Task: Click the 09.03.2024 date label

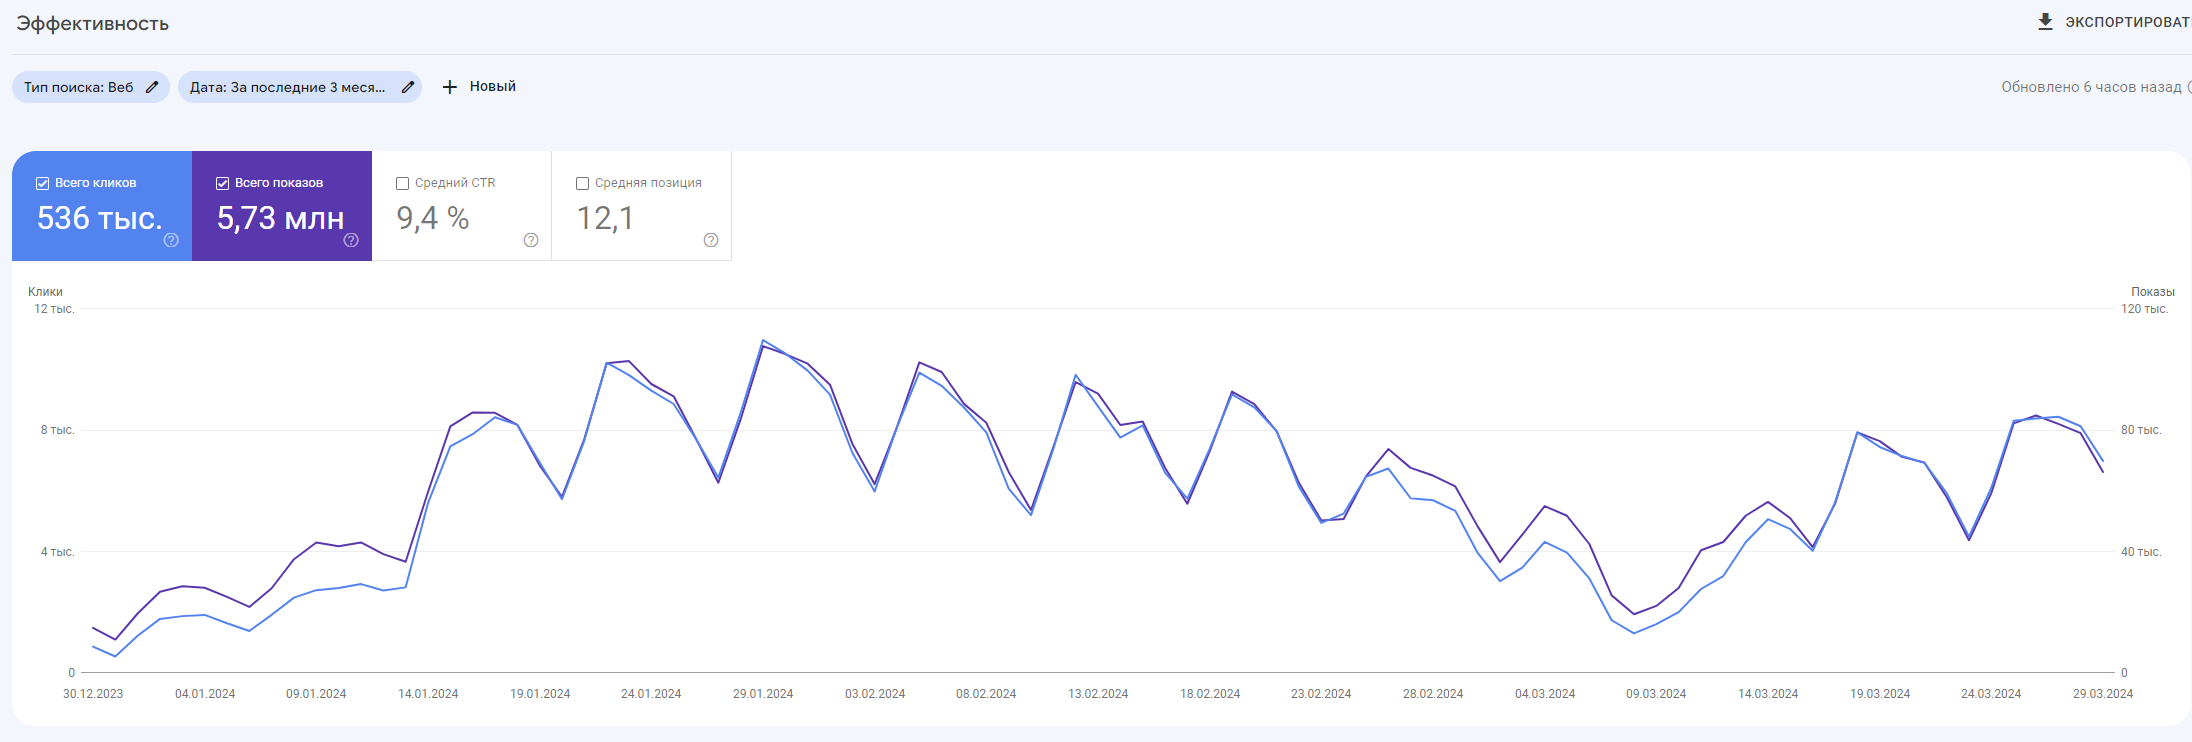Action: pos(1656,694)
